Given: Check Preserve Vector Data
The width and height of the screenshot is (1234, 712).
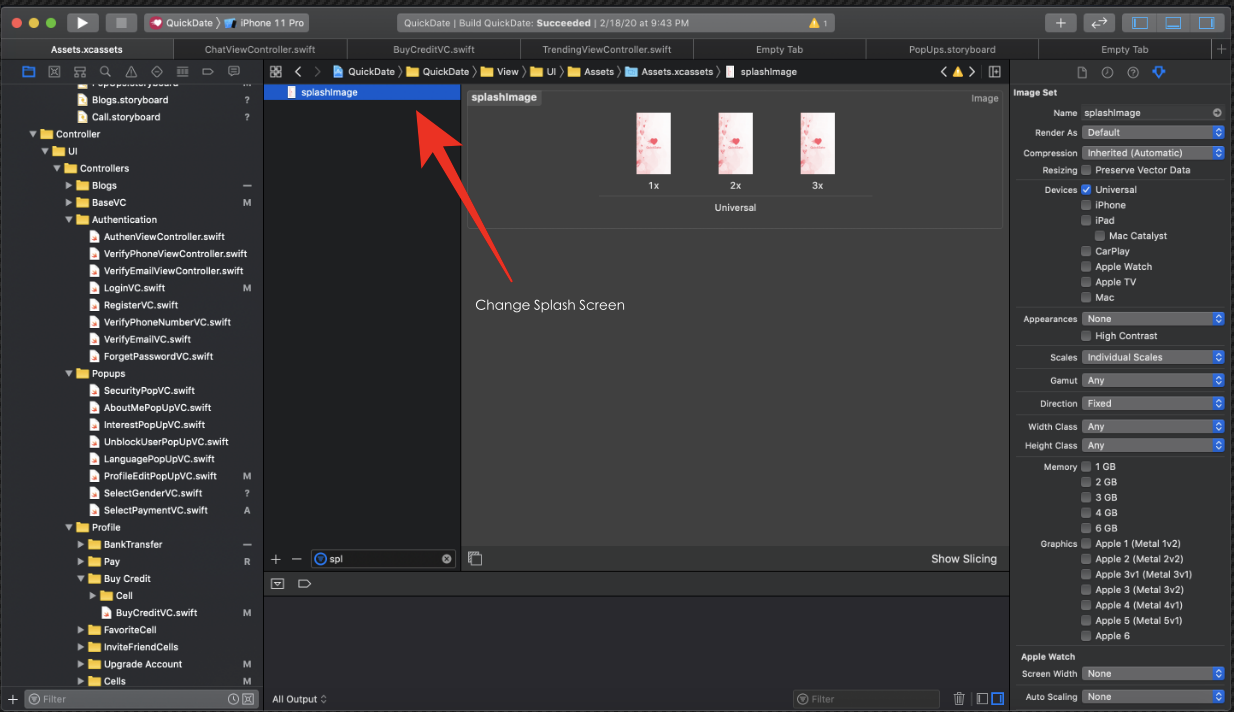Looking at the screenshot, I should pos(1086,170).
